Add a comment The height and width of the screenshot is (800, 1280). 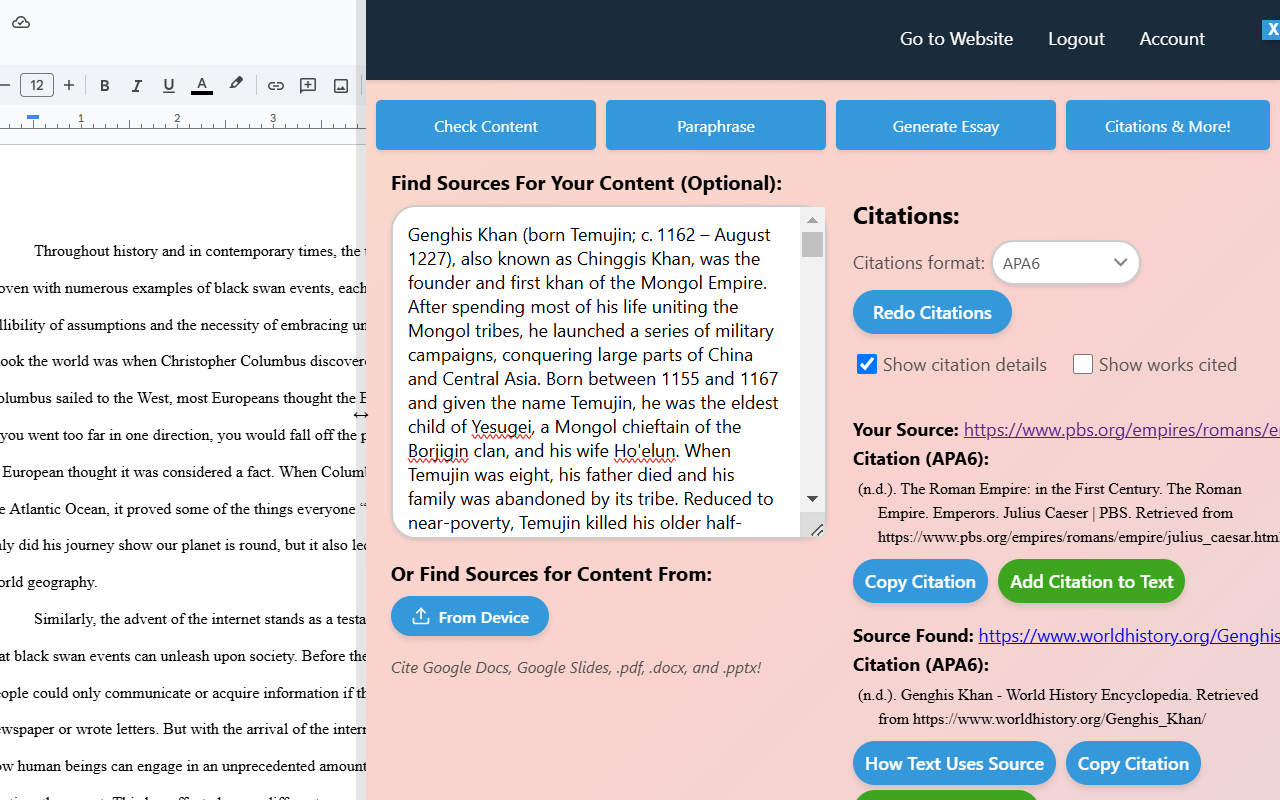[308, 85]
